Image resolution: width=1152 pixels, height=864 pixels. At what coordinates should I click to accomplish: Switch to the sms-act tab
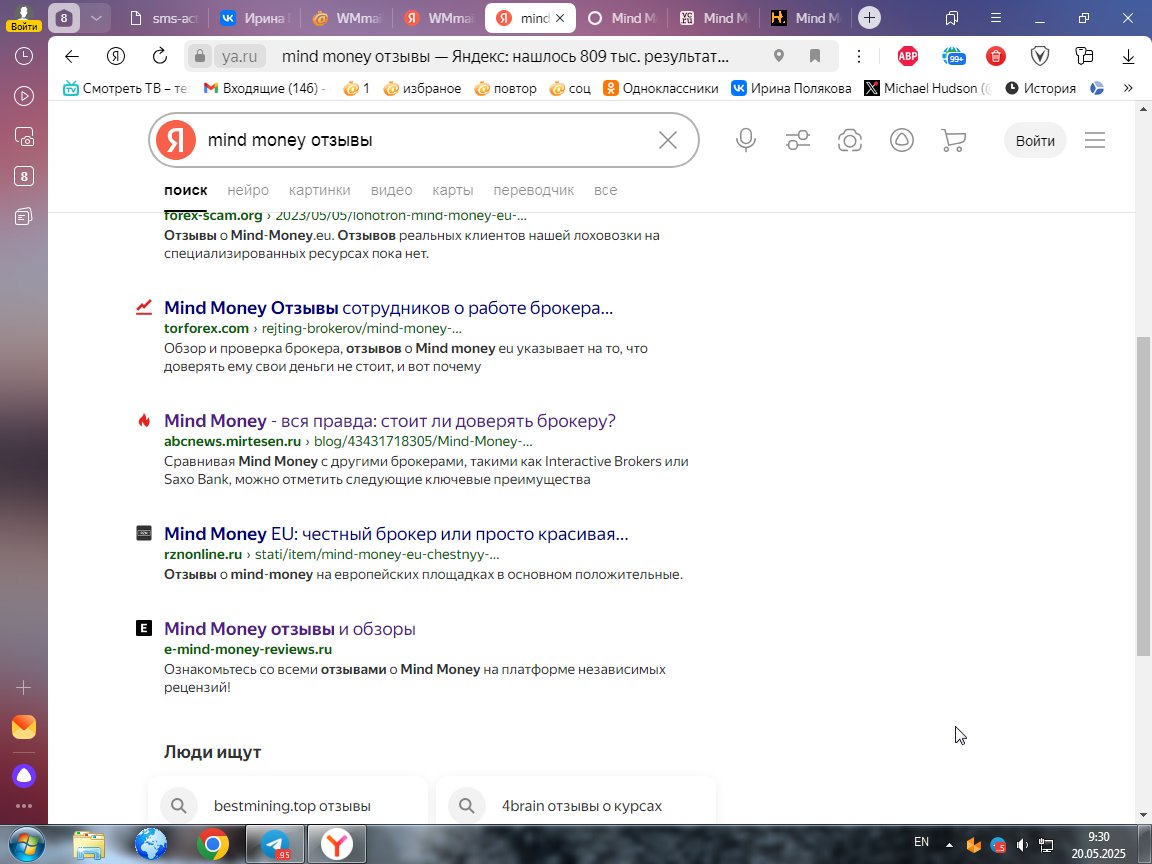coord(163,18)
